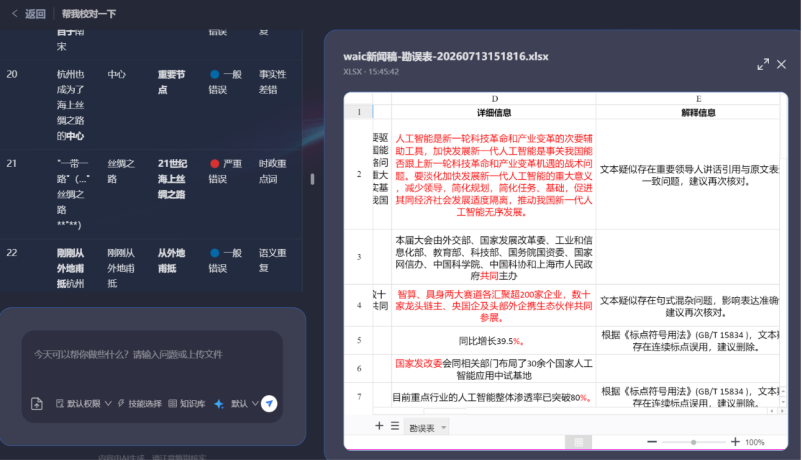Click 时政重点词 type in row 21

pyautogui.click(x=272, y=171)
